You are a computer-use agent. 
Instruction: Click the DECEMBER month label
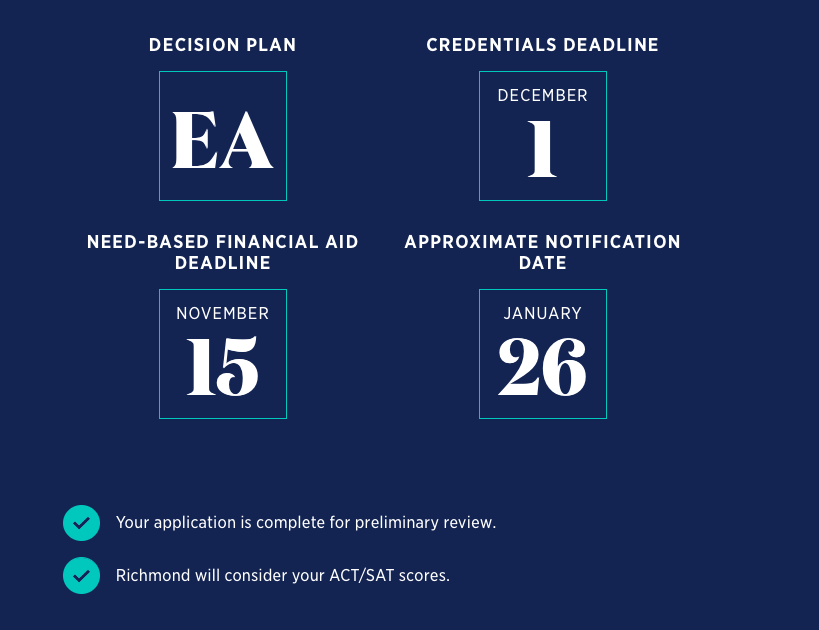click(x=543, y=96)
